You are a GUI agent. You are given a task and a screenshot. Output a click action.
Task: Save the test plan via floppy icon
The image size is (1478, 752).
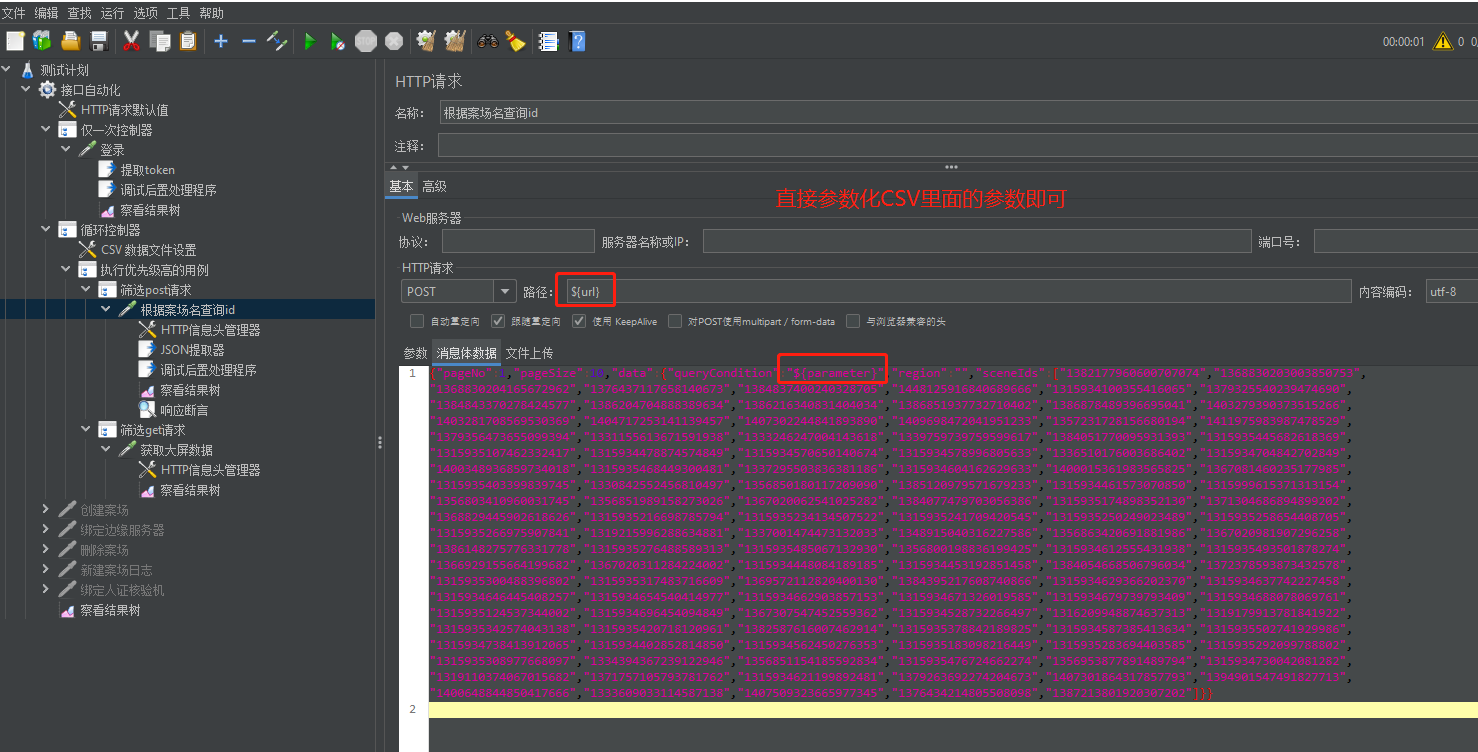point(99,41)
